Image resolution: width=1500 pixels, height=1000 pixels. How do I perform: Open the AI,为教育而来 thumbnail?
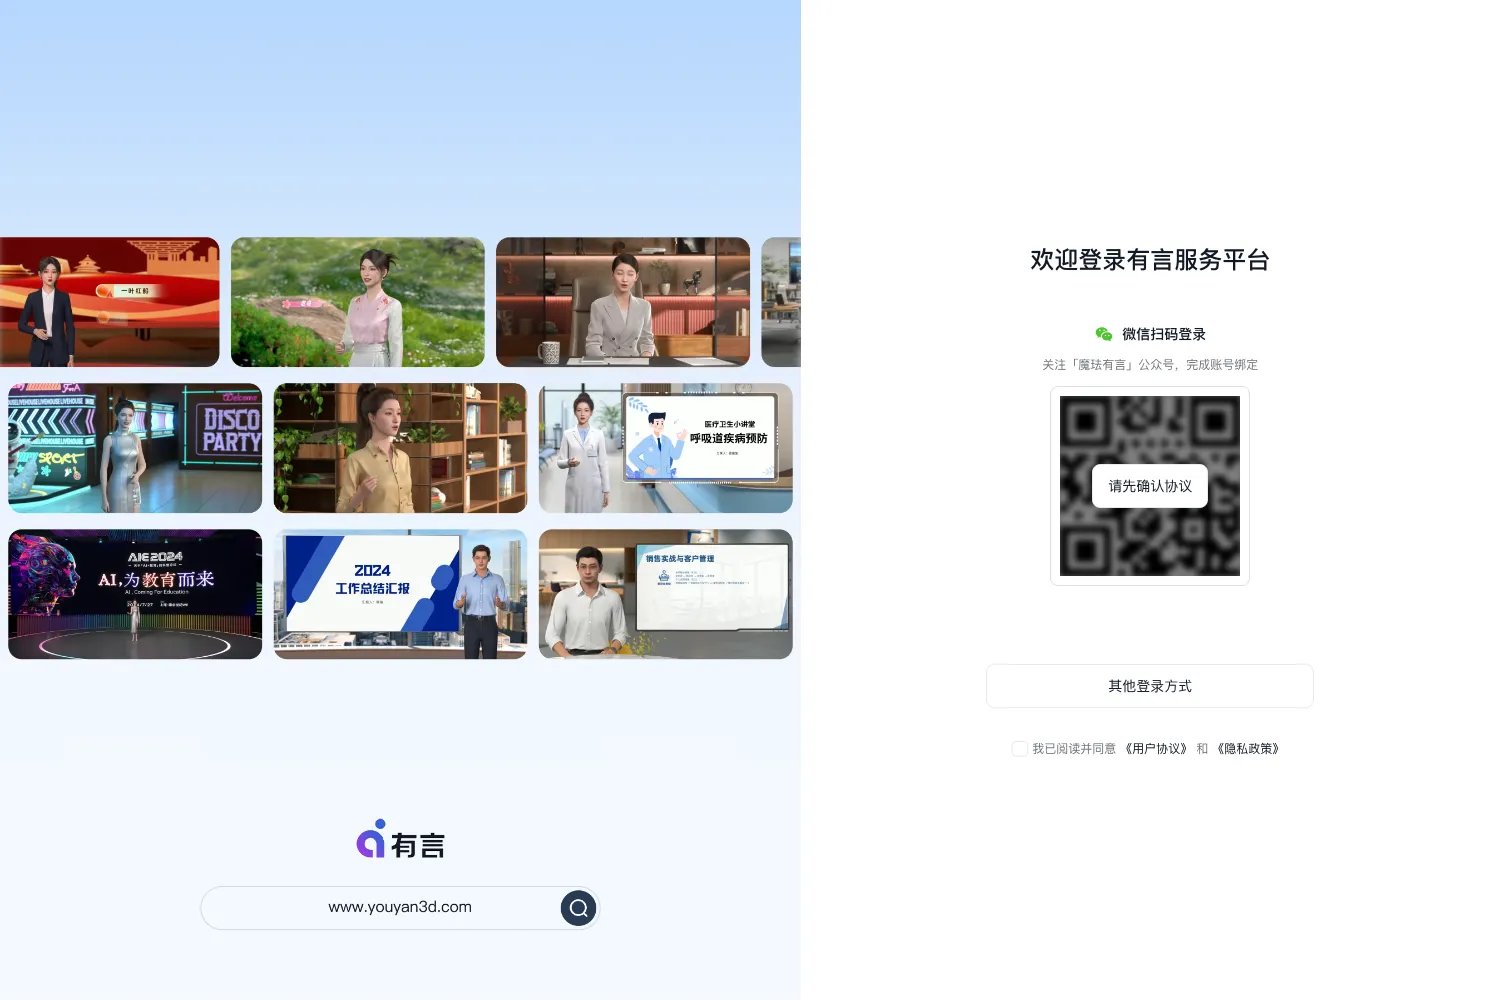(x=135, y=594)
